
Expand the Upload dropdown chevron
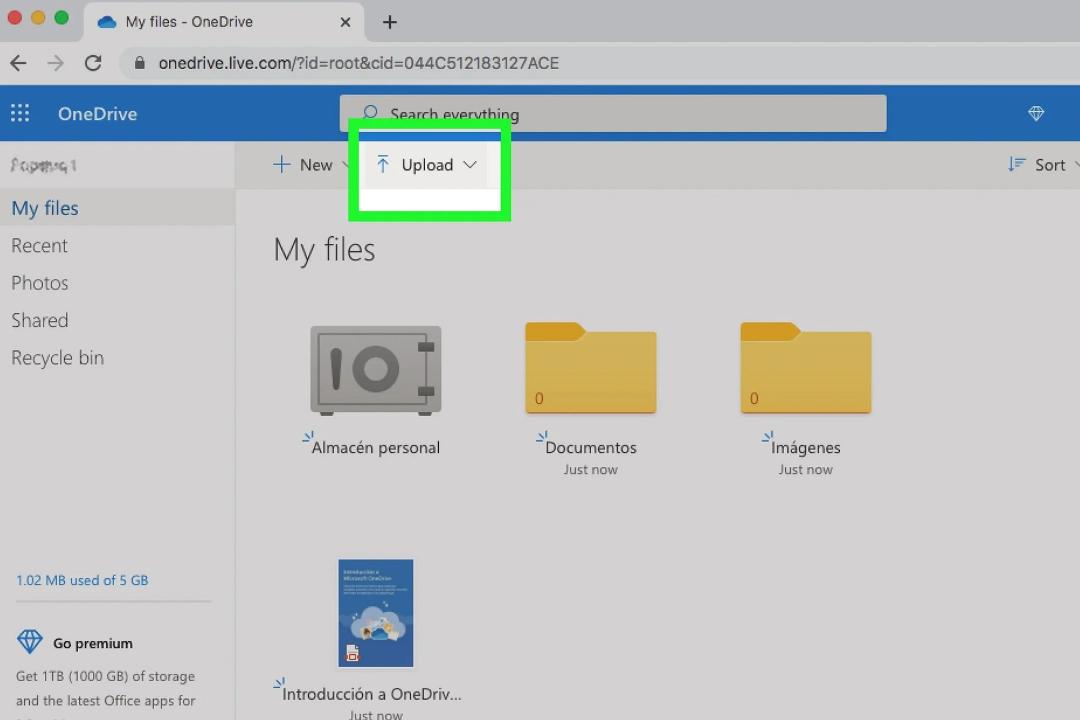tap(470, 165)
